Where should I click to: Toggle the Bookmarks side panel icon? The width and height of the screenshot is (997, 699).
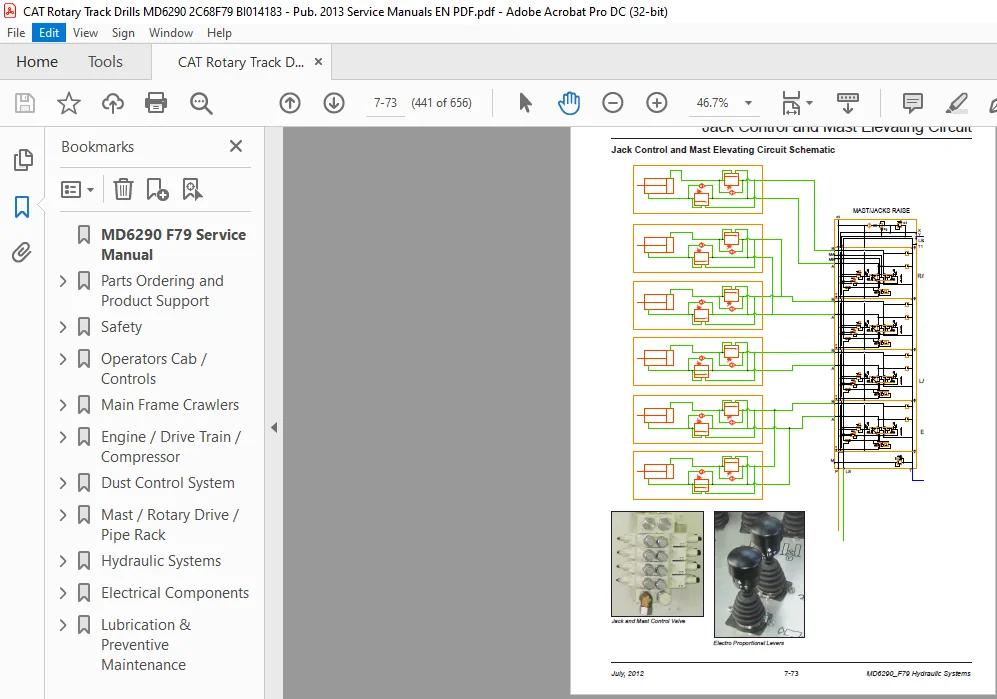22,207
